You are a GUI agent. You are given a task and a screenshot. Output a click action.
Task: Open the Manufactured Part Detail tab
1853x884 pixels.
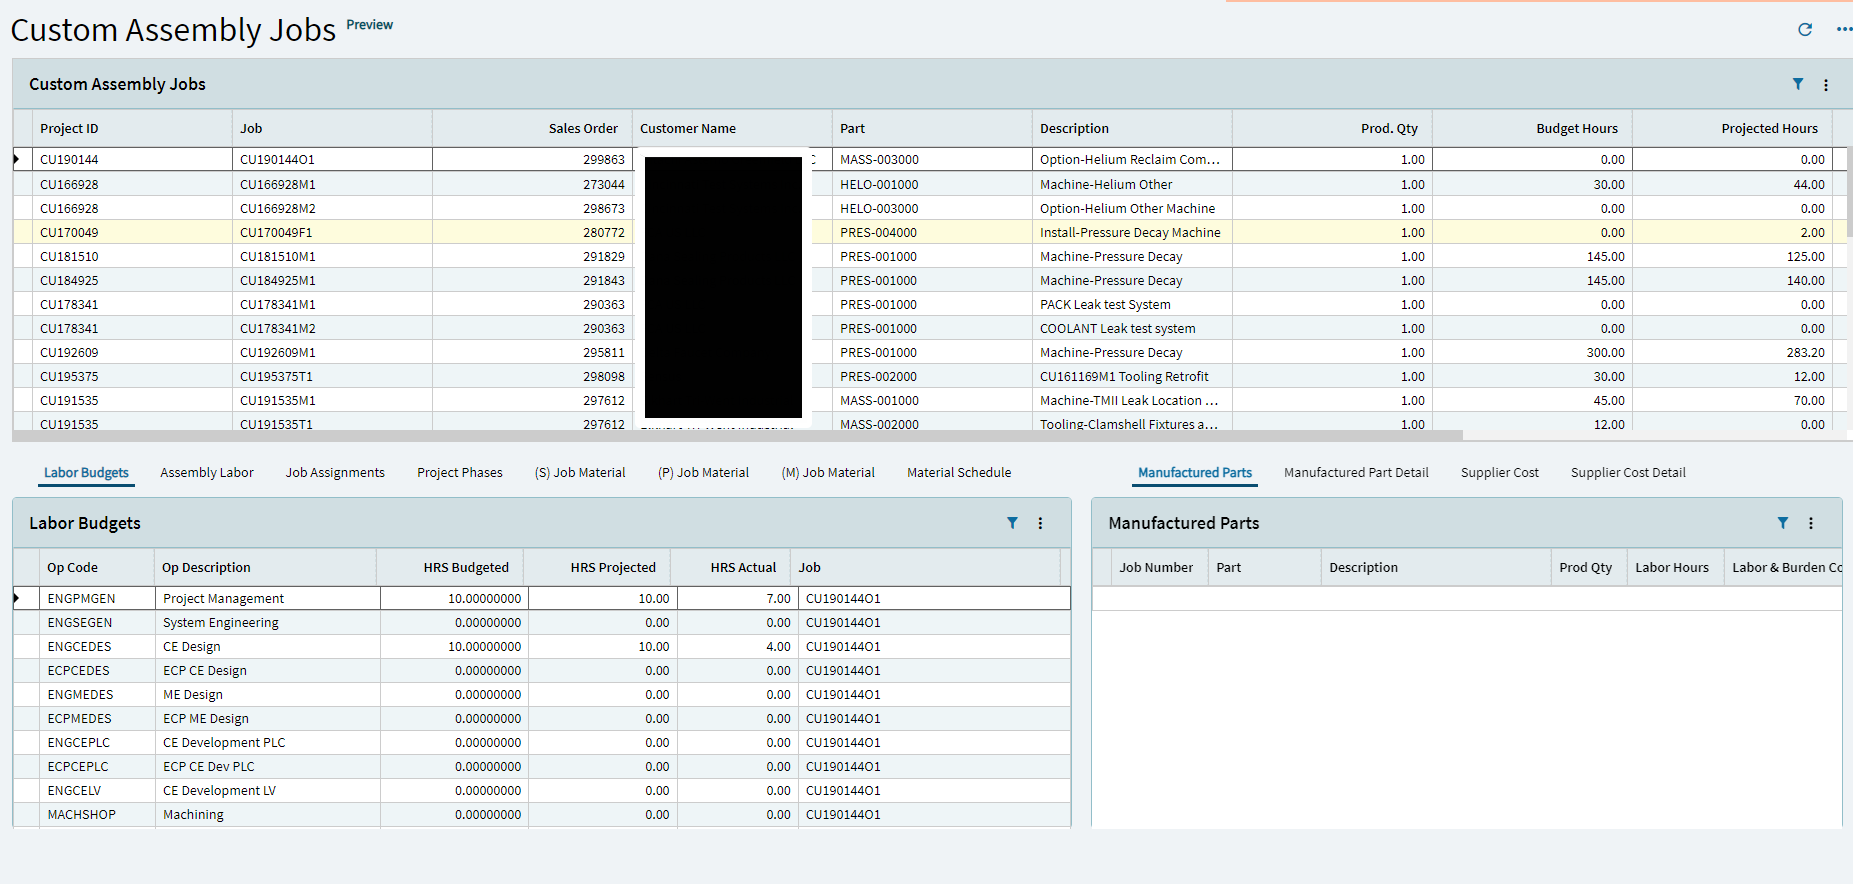pos(1356,473)
